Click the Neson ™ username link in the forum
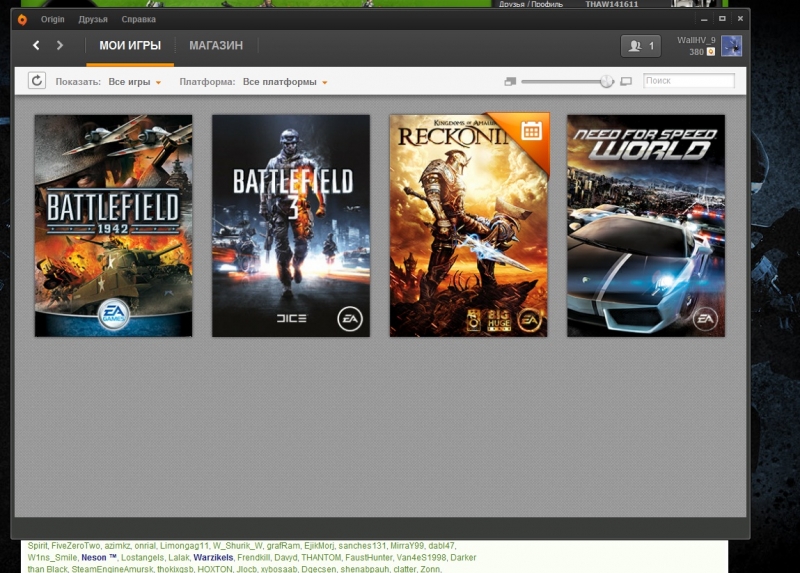Viewport: 800px width, 573px height. pyautogui.click(x=99, y=558)
